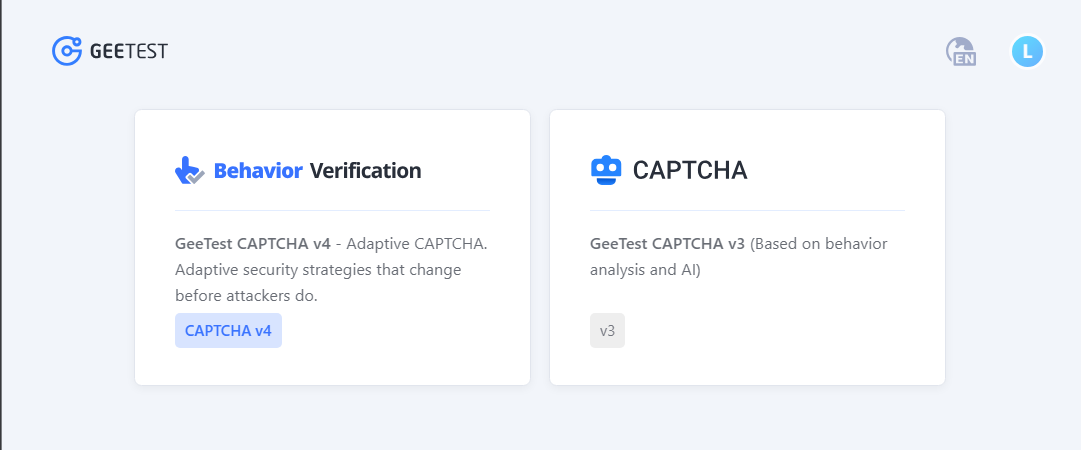Click the blue "Behavior" word in heading

coord(258,171)
